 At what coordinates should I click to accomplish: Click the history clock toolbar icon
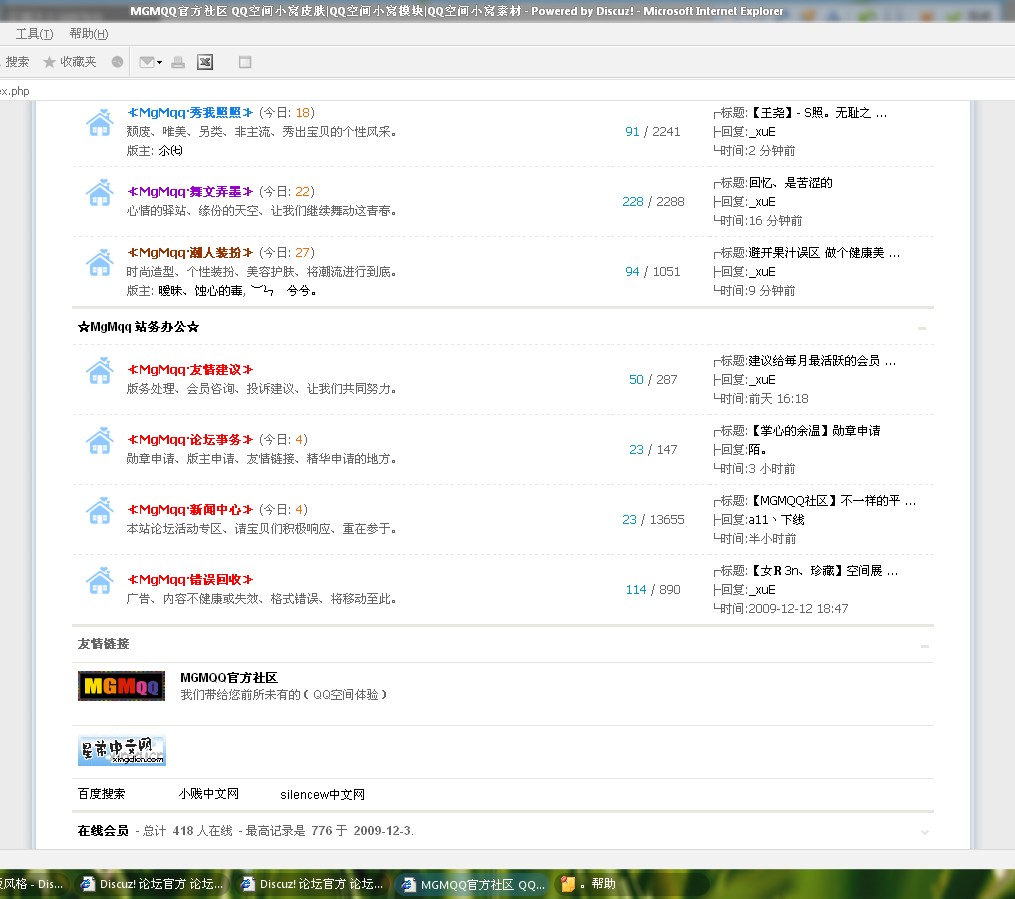coord(117,61)
